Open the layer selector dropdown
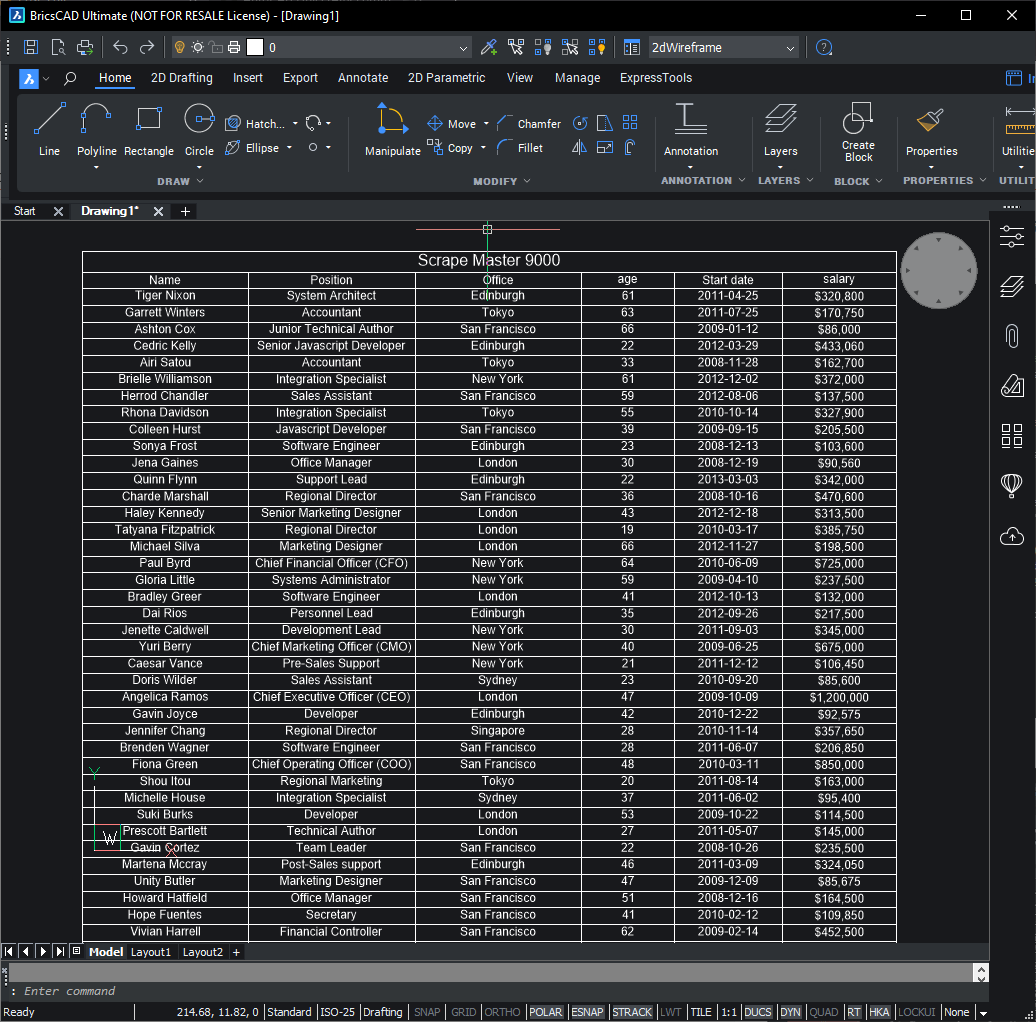 tap(463, 48)
